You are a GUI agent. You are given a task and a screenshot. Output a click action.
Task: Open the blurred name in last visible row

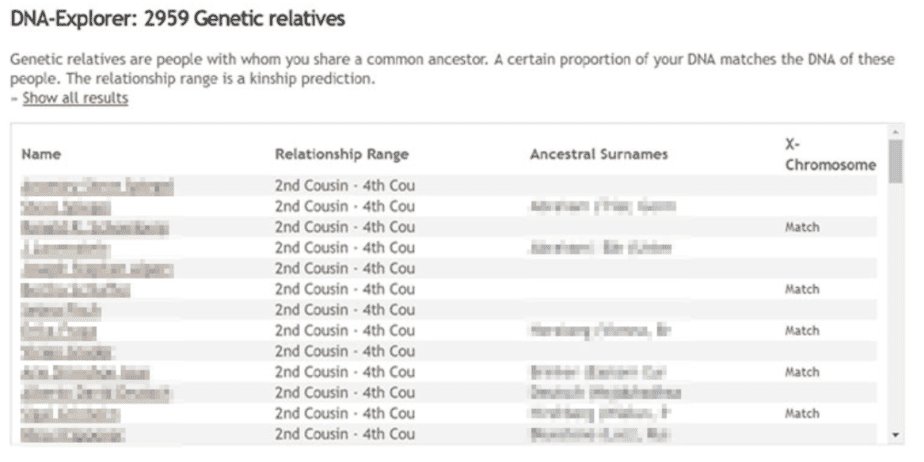coord(73,435)
